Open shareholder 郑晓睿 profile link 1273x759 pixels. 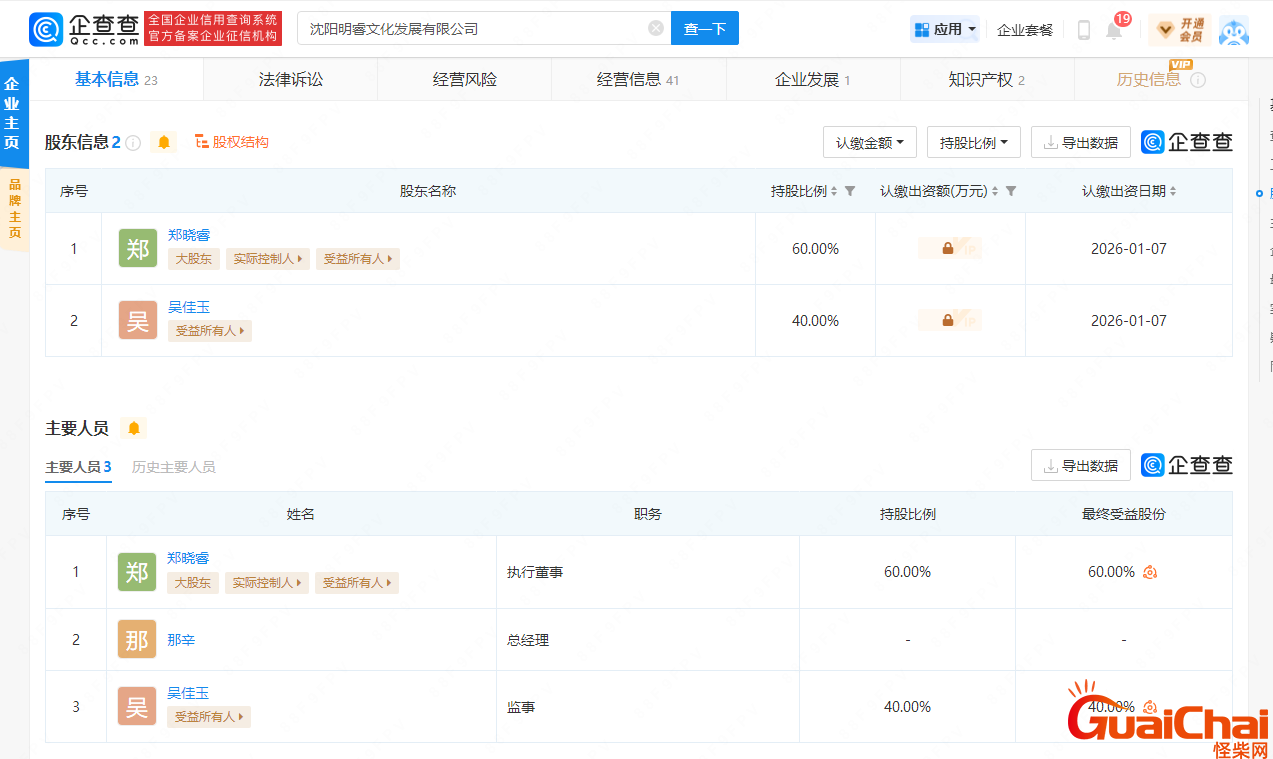pos(189,235)
